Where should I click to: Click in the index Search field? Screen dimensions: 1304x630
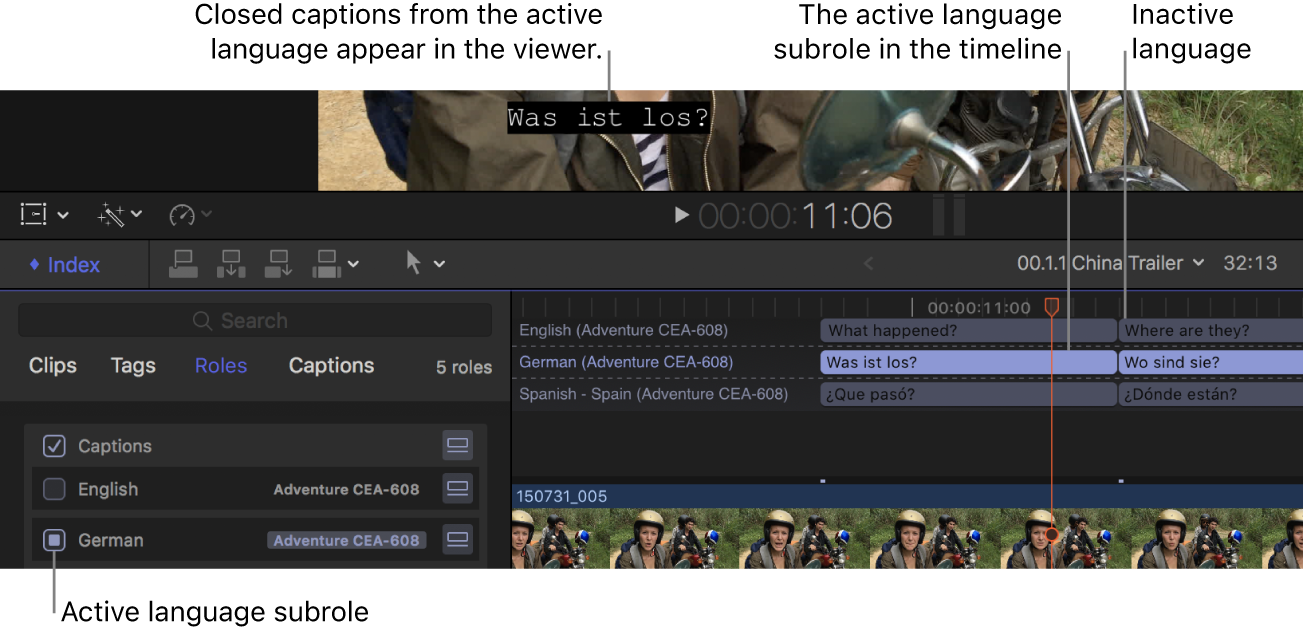[x=255, y=321]
